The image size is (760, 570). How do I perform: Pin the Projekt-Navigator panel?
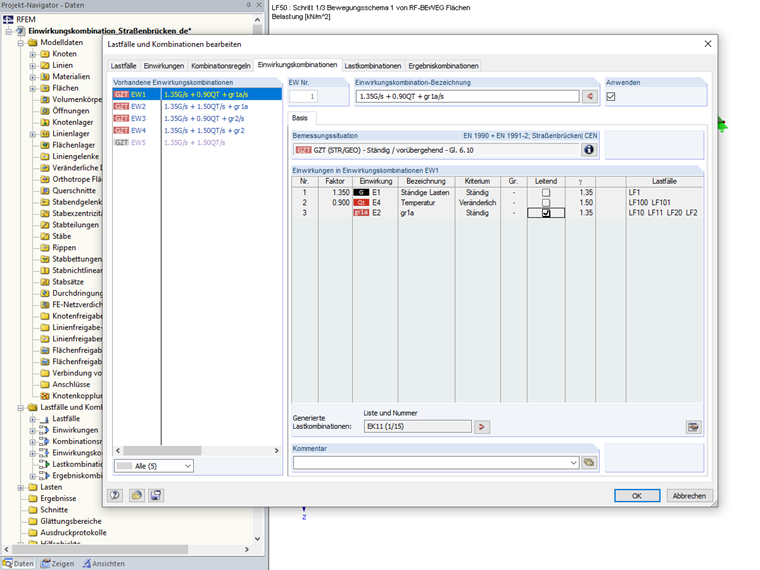(248, 5)
